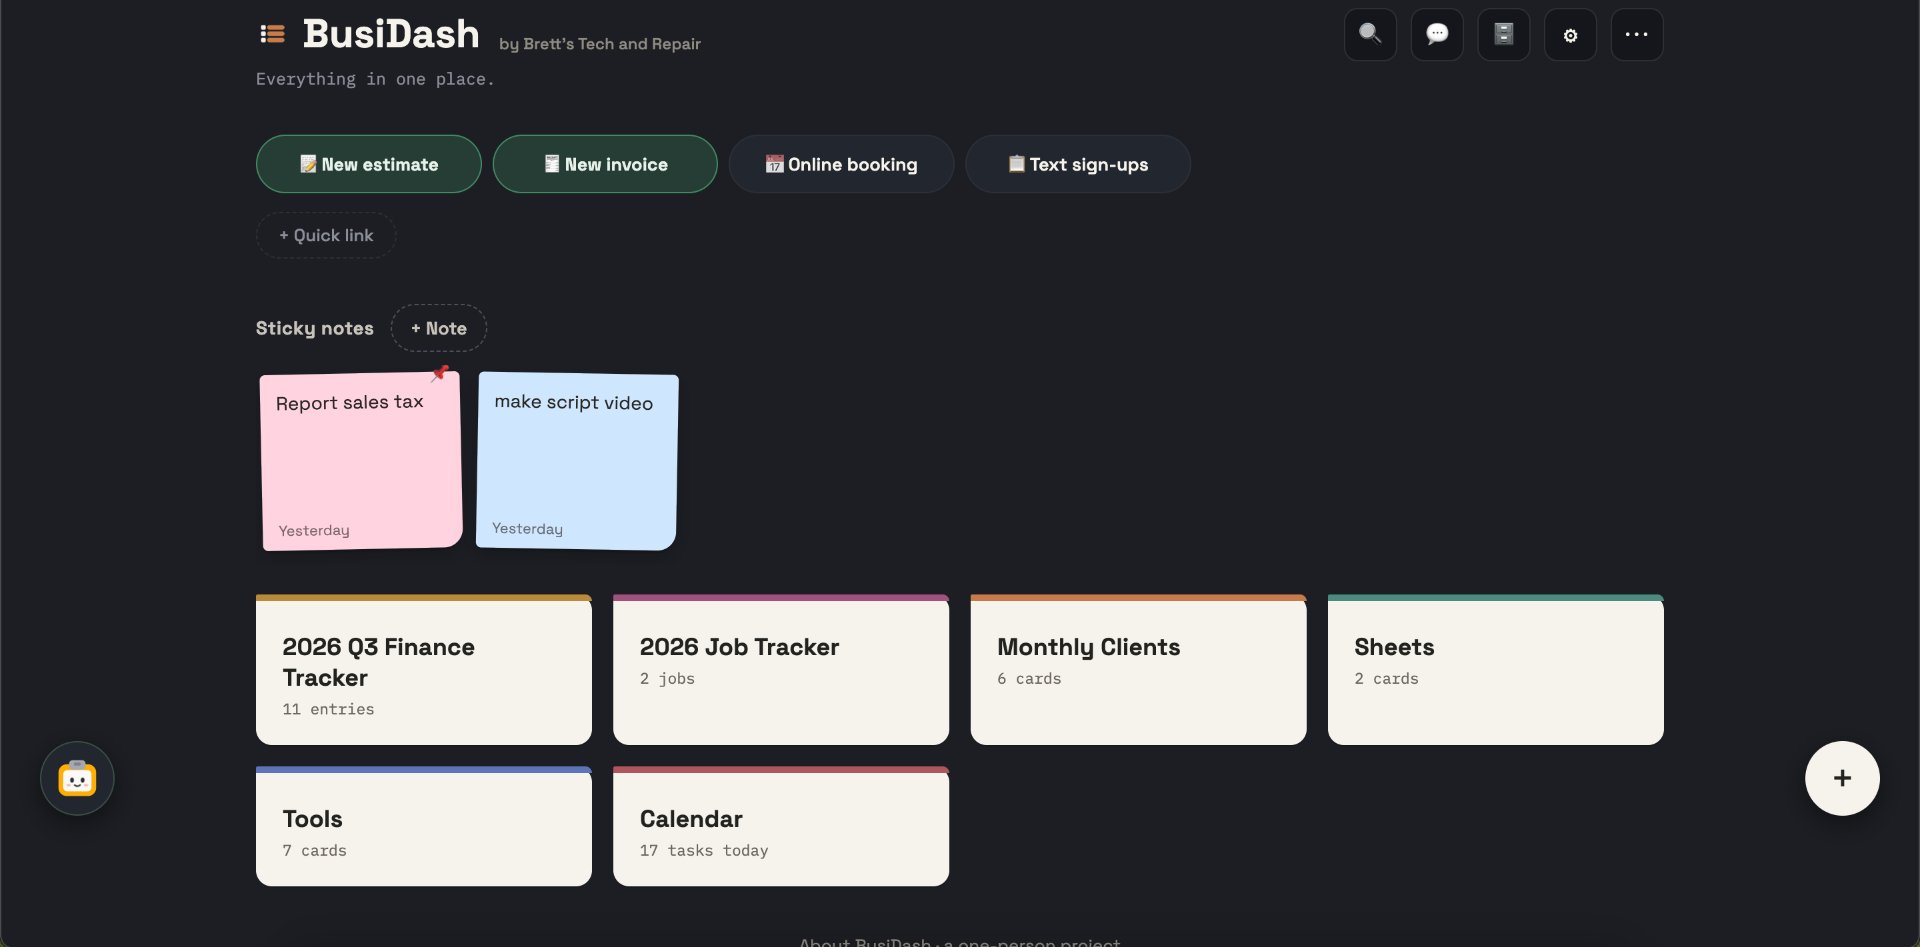Click the "Everything in one place." tagline

[x=375, y=79]
